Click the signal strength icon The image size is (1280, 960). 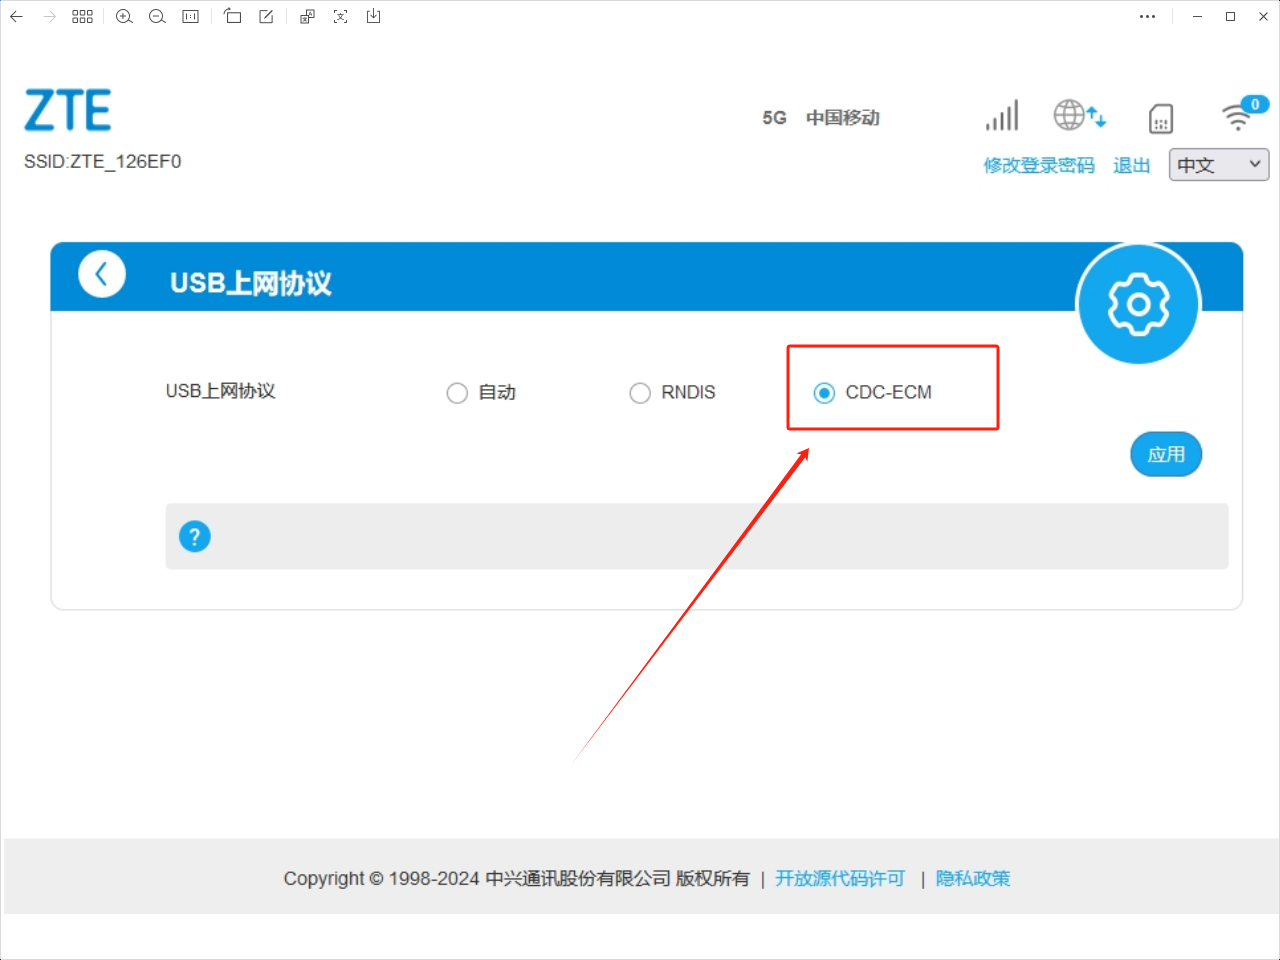coord(1001,115)
